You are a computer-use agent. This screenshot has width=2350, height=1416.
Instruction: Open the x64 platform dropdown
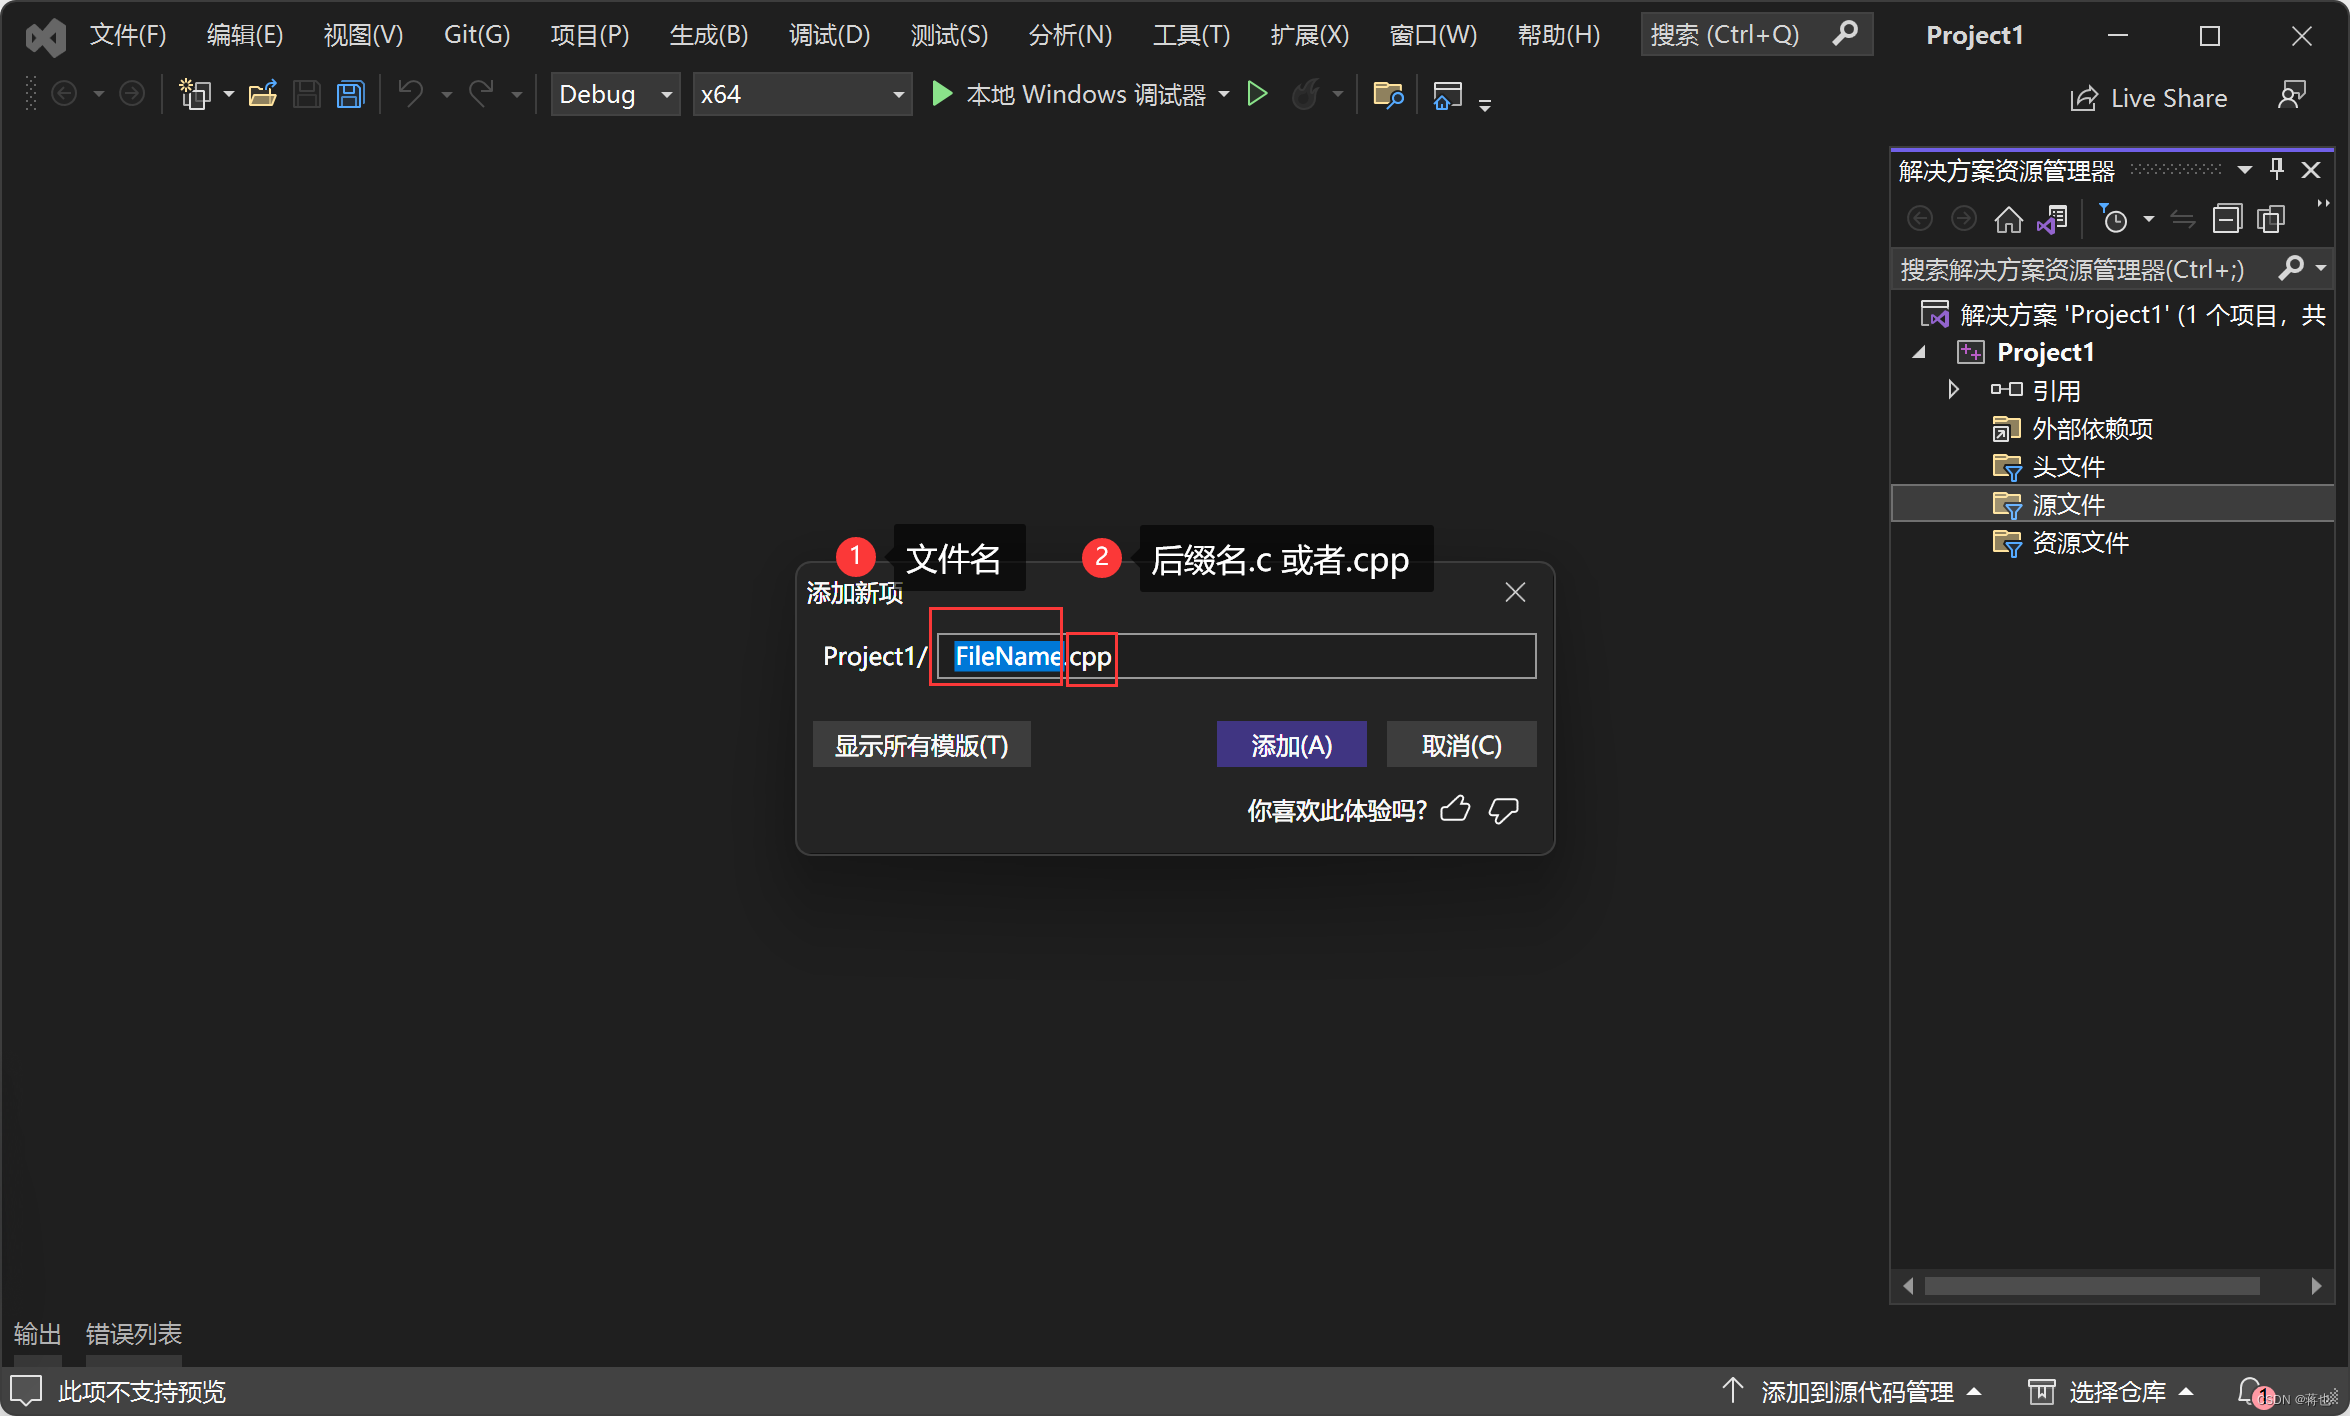pyautogui.click(x=895, y=94)
